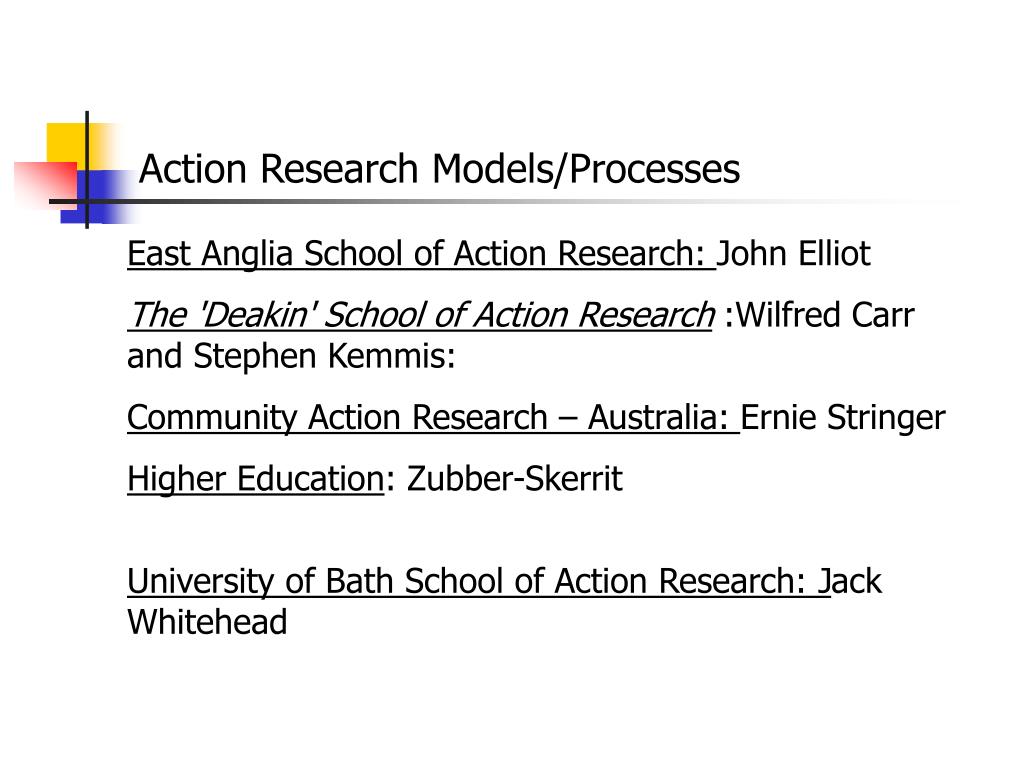
Task: Click the vertical black line of the logo
Action: point(87,170)
